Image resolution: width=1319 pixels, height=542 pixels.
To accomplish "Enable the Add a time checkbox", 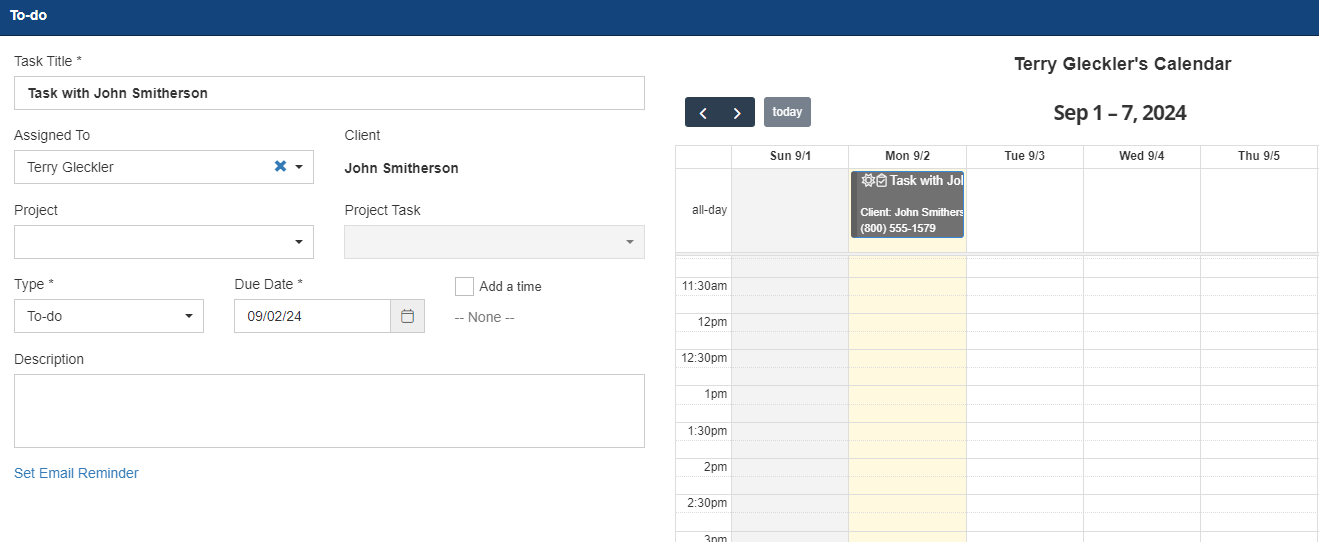I will (x=464, y=287).
